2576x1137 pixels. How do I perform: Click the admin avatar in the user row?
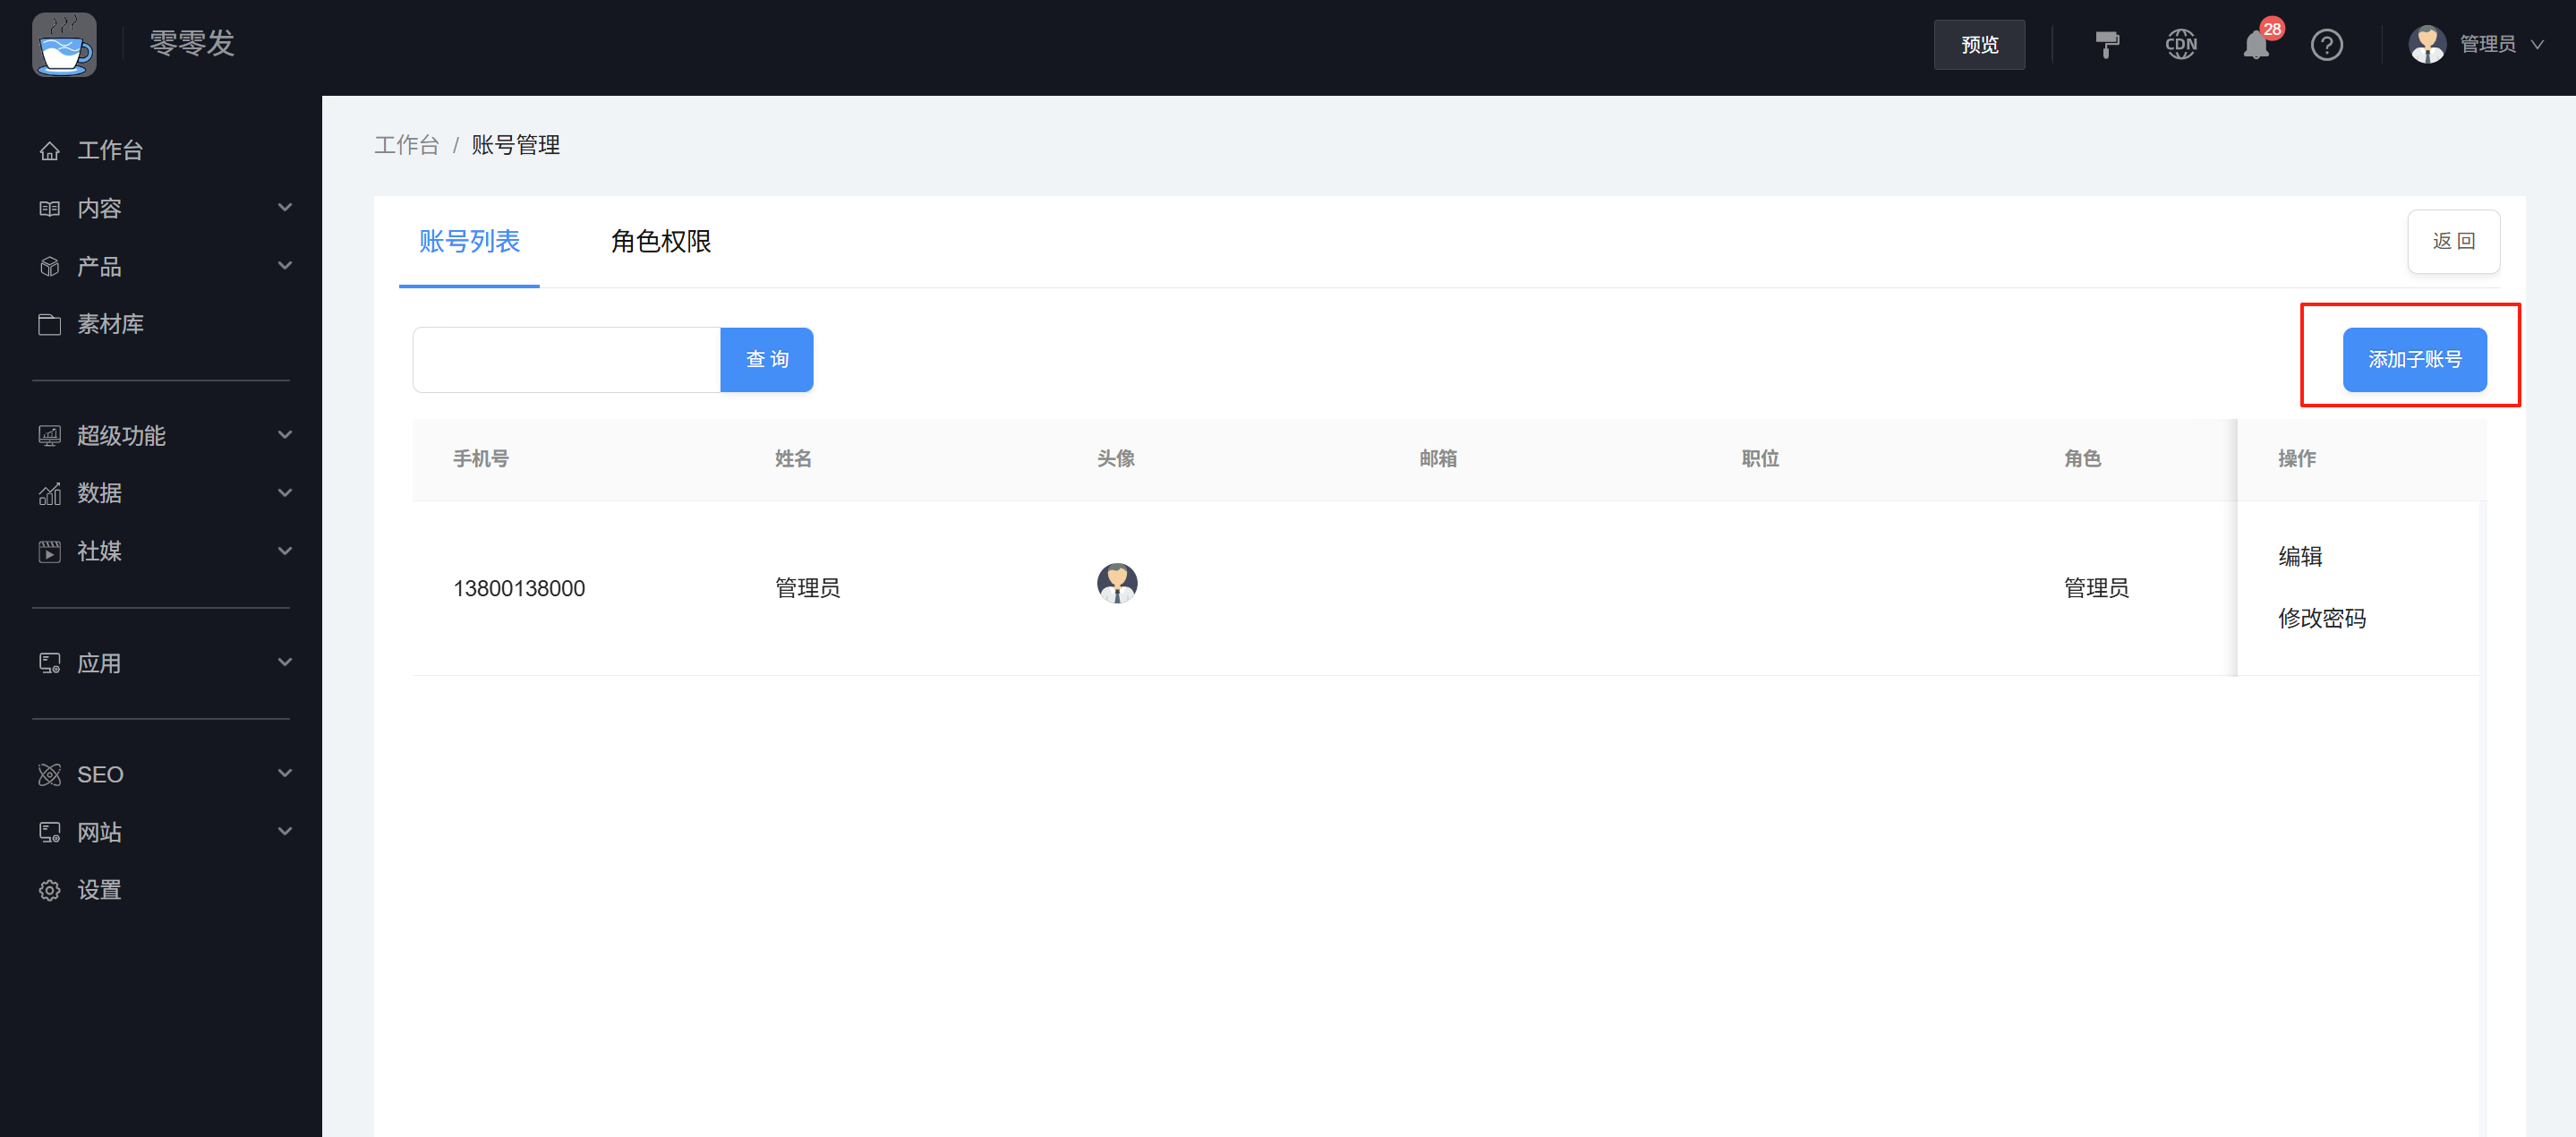[1116, 583]
